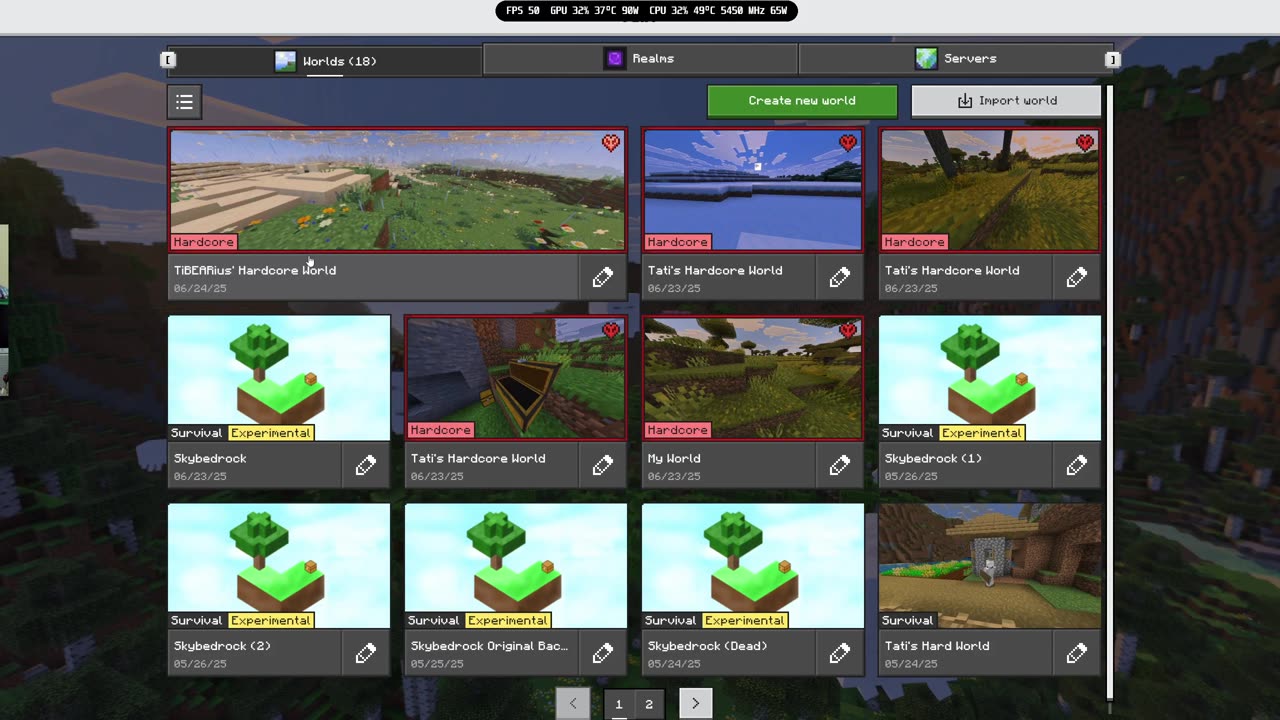Screen dimensions: 1280x720
Task: Open Skybedrock (2) island thumbnail
Action: (x=279, y=566)
